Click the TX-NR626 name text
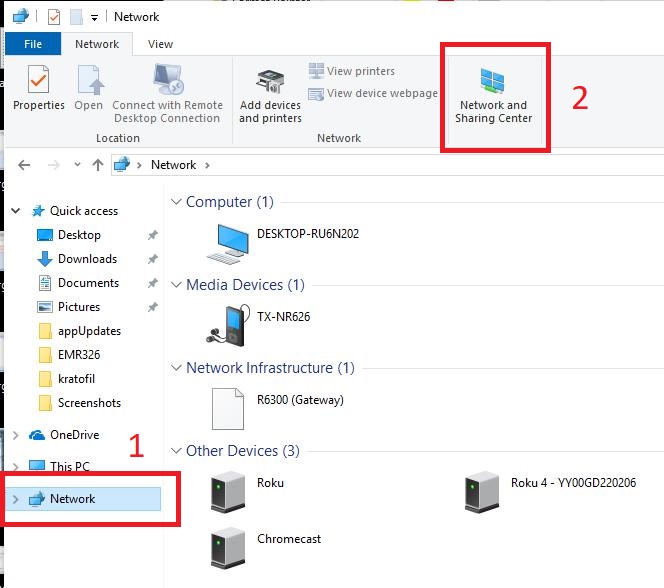Image resolution: width=664 pixels, height=588 pixels. (x=283, y=317)
